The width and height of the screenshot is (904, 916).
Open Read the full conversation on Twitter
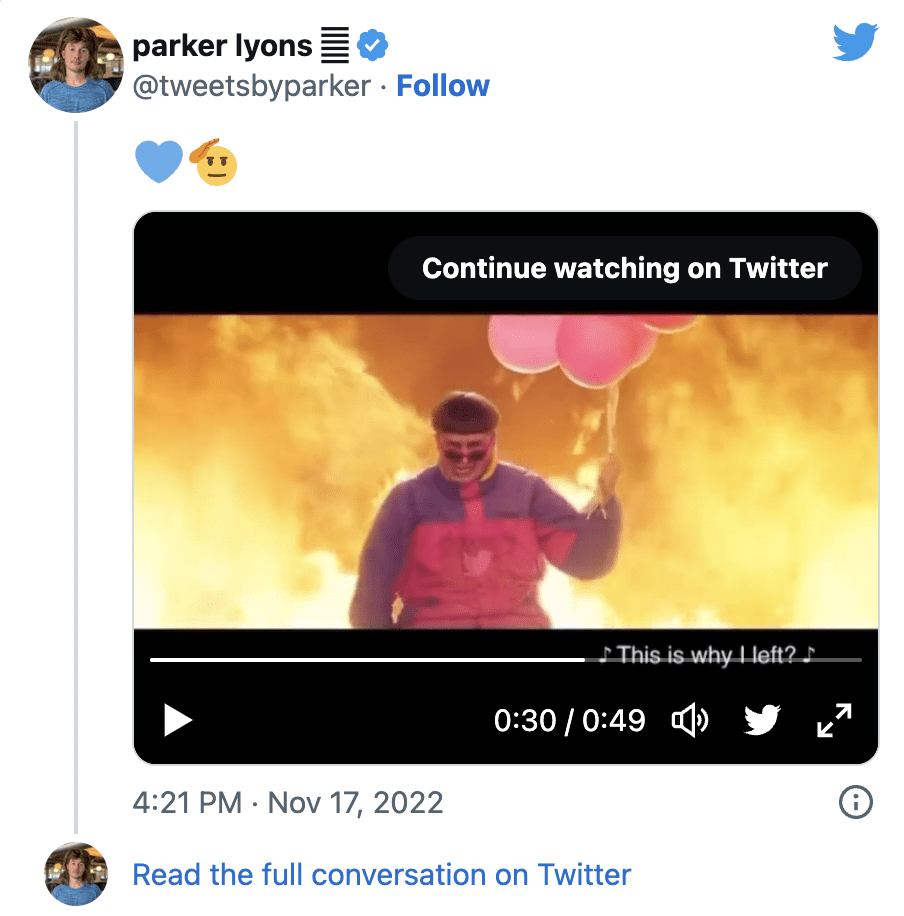click(x=383, y=874)
